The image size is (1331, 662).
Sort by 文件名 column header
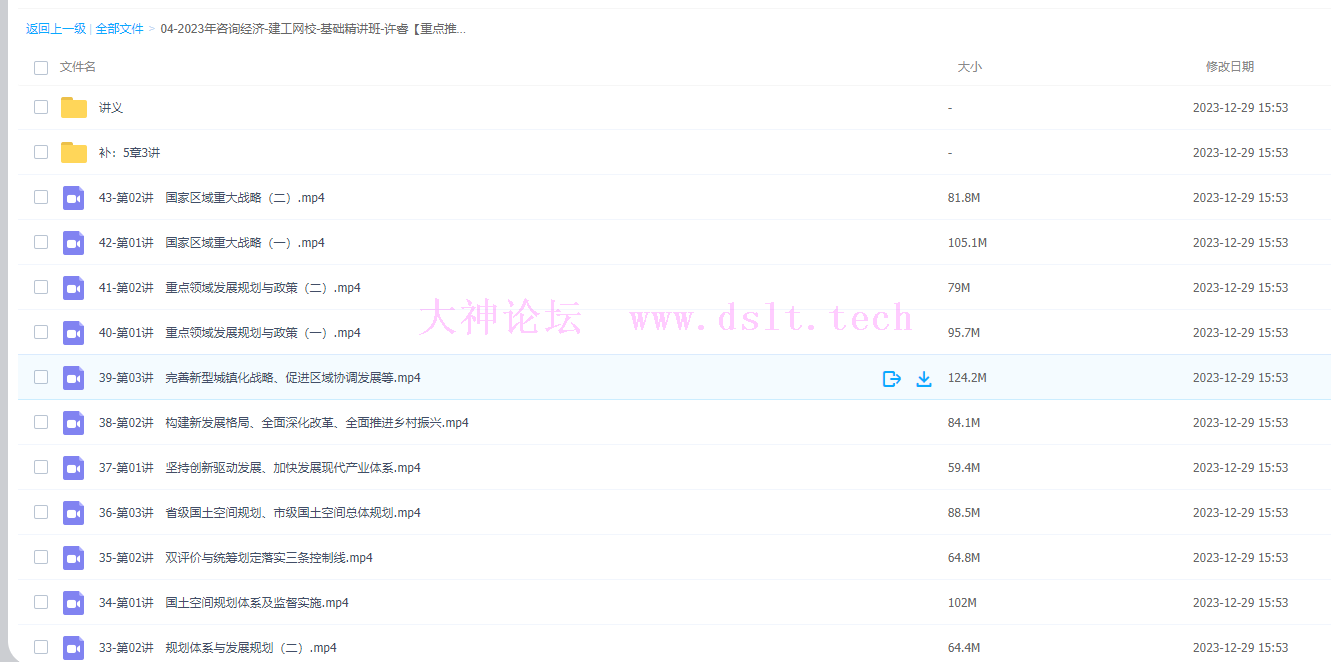(78, 67)
